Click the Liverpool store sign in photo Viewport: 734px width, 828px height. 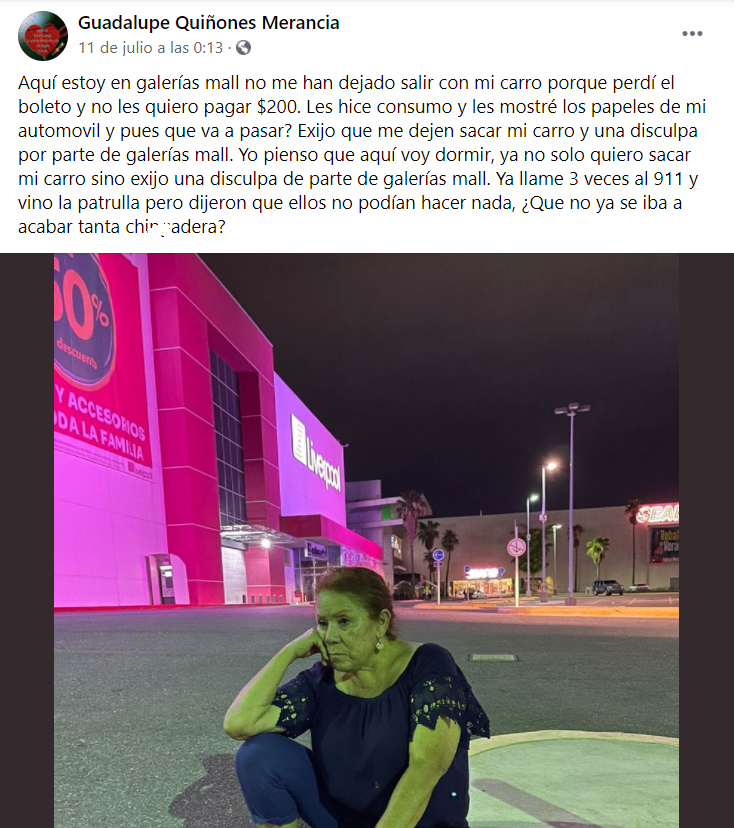pos(316,452)
